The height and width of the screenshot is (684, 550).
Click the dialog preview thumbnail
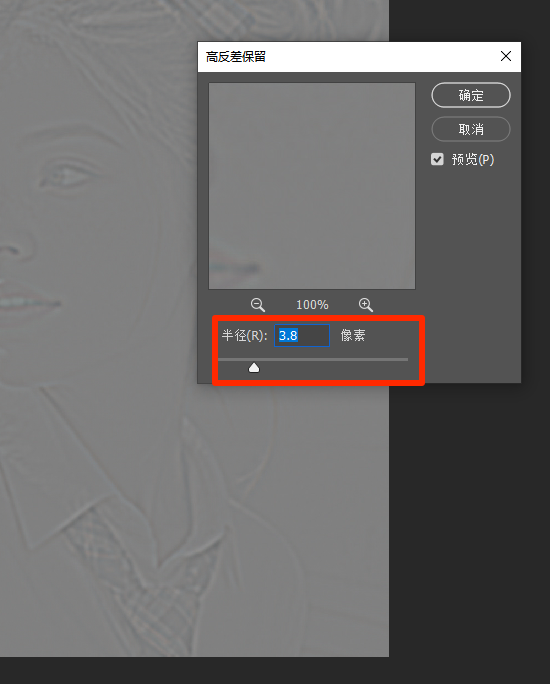coord(312,186)
